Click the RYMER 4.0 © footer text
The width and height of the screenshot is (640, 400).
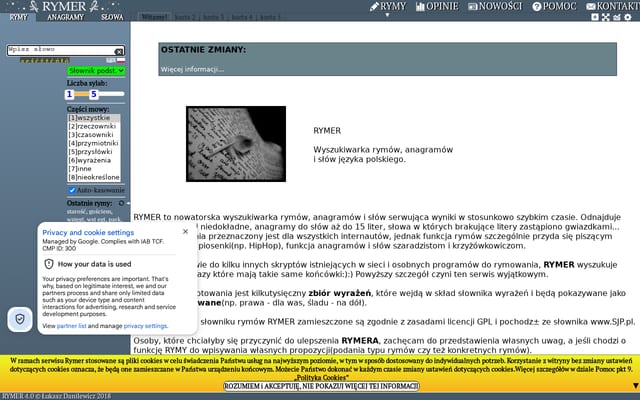tap(56, 396)
